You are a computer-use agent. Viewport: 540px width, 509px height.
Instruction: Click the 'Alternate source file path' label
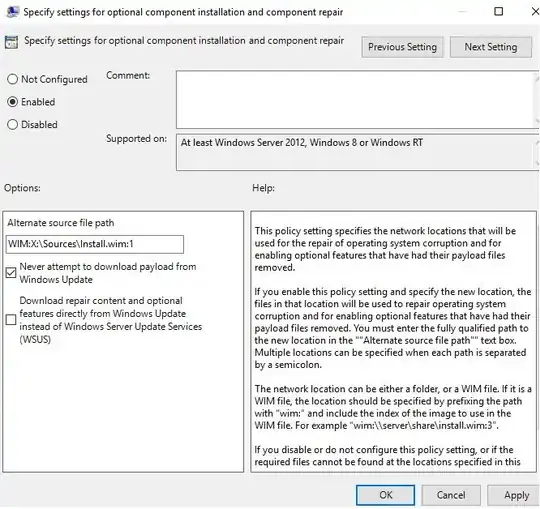point(61,223)
